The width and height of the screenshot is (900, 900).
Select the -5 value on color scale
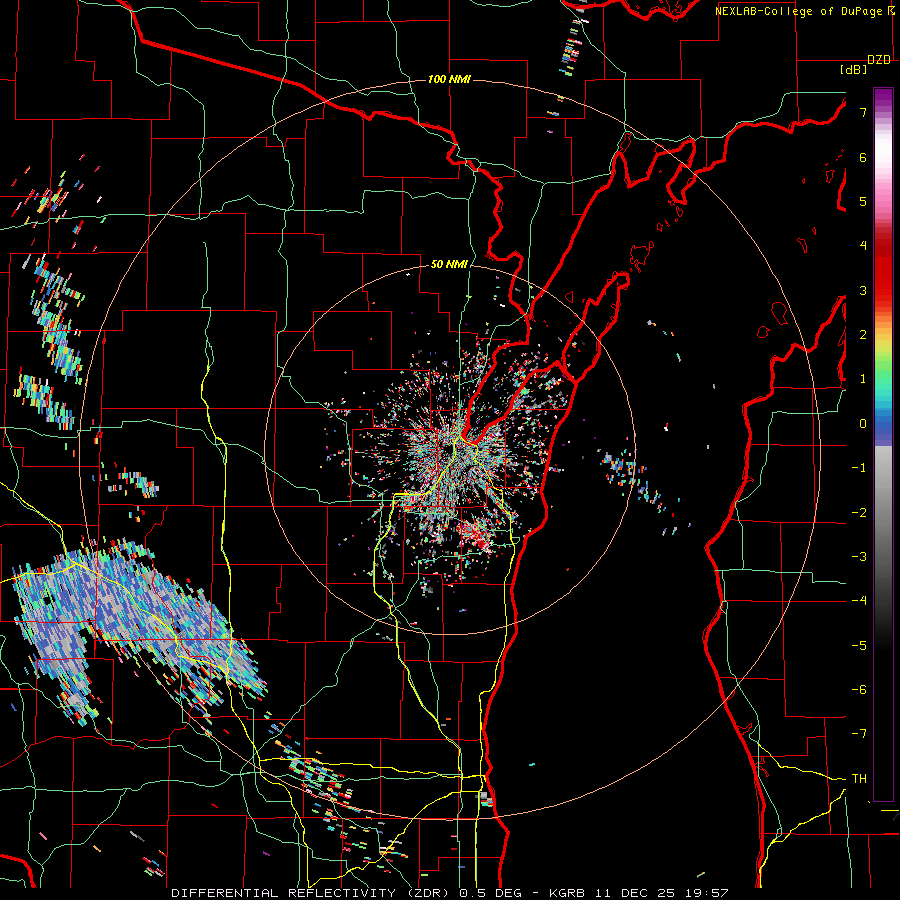(859, 646)
